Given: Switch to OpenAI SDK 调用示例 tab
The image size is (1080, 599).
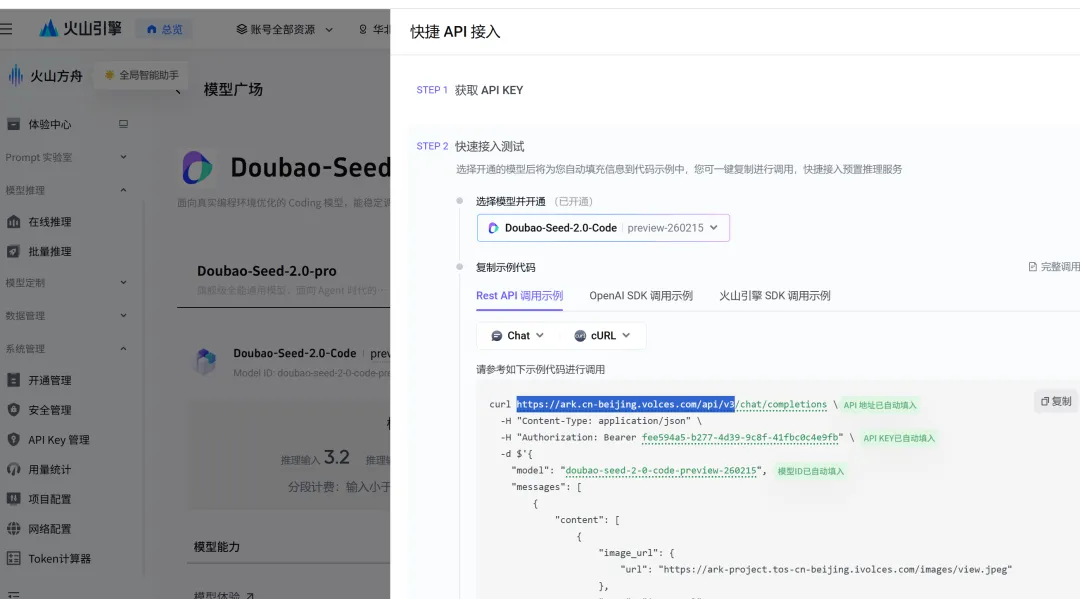Looking at the screenshot, I should click(641, 296).
